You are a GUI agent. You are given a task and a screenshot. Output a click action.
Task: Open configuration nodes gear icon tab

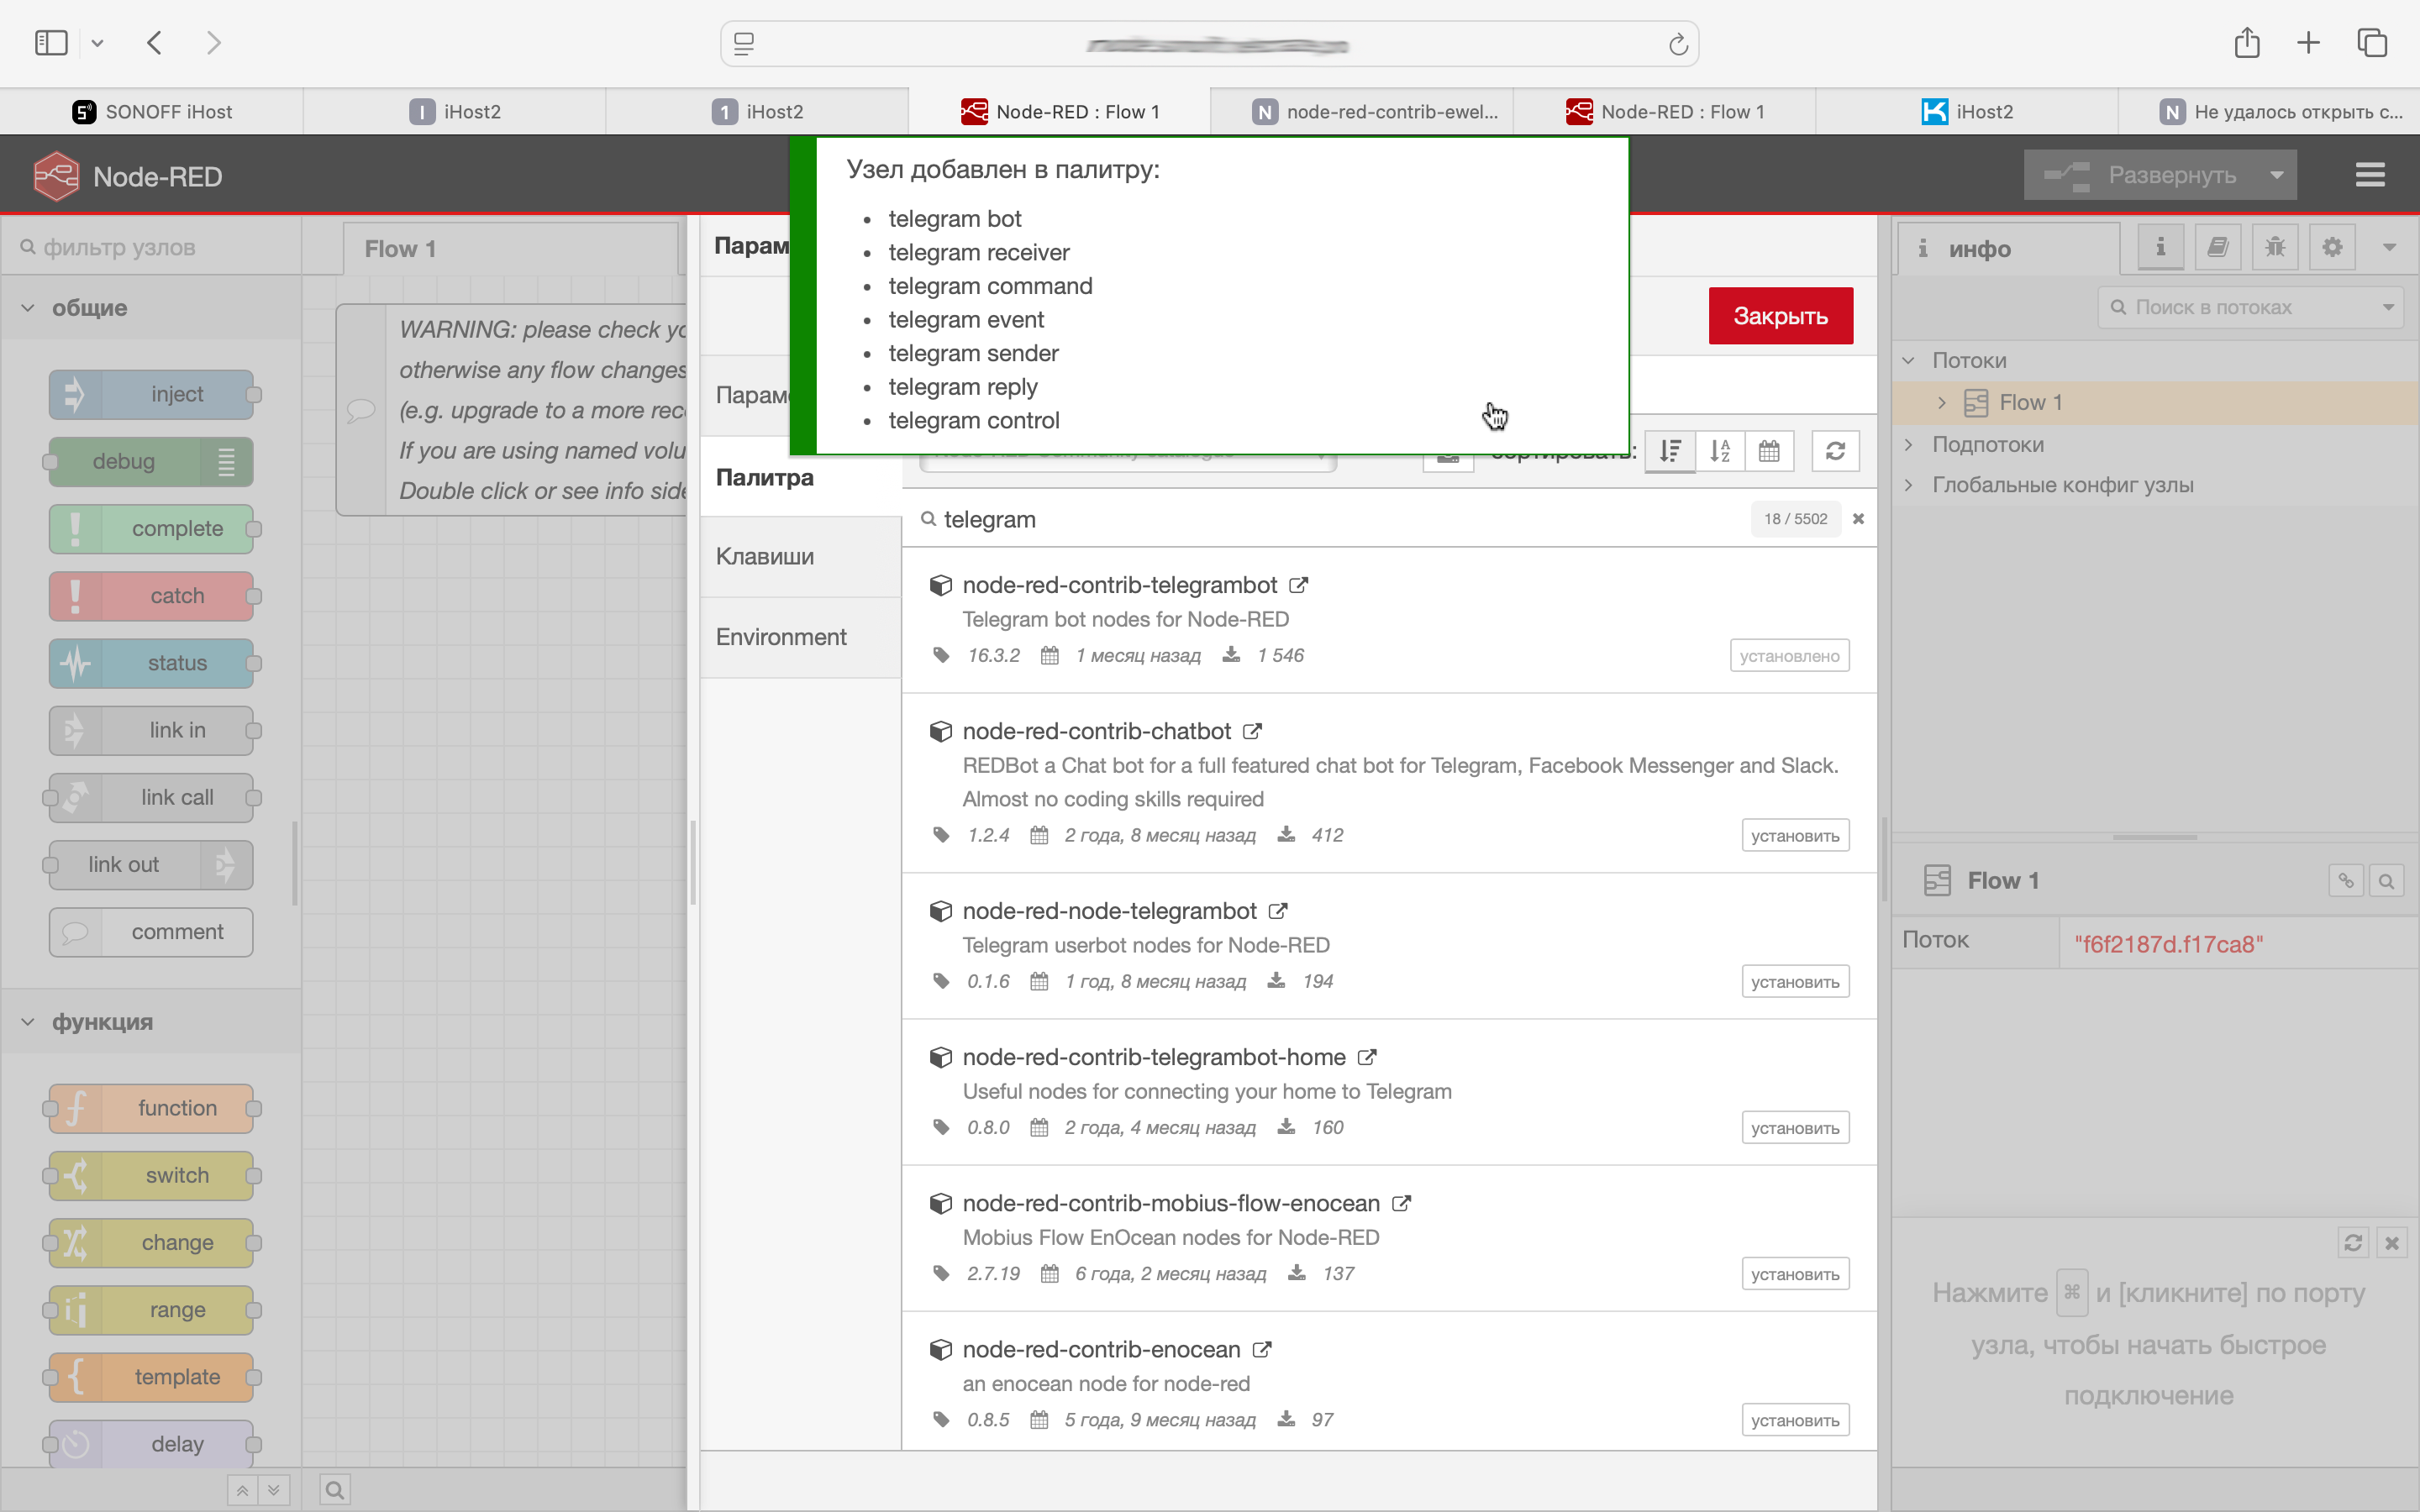tap(2332, 247)
